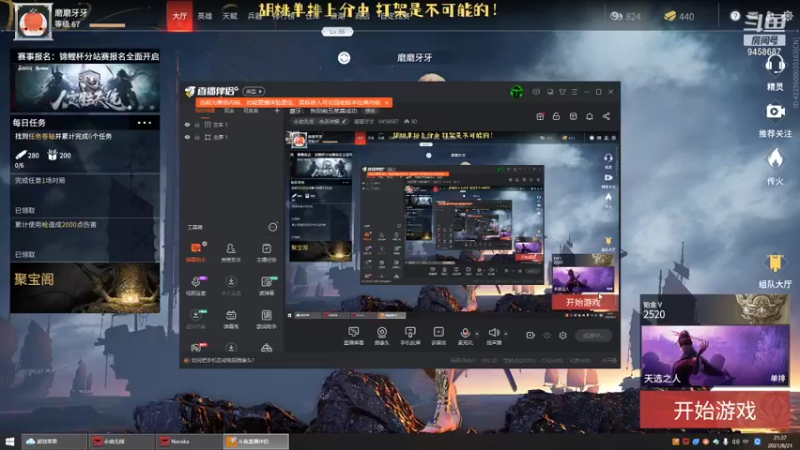Add a 手机投屏 source
Viewport: 800px width, 450px height.
410,336
